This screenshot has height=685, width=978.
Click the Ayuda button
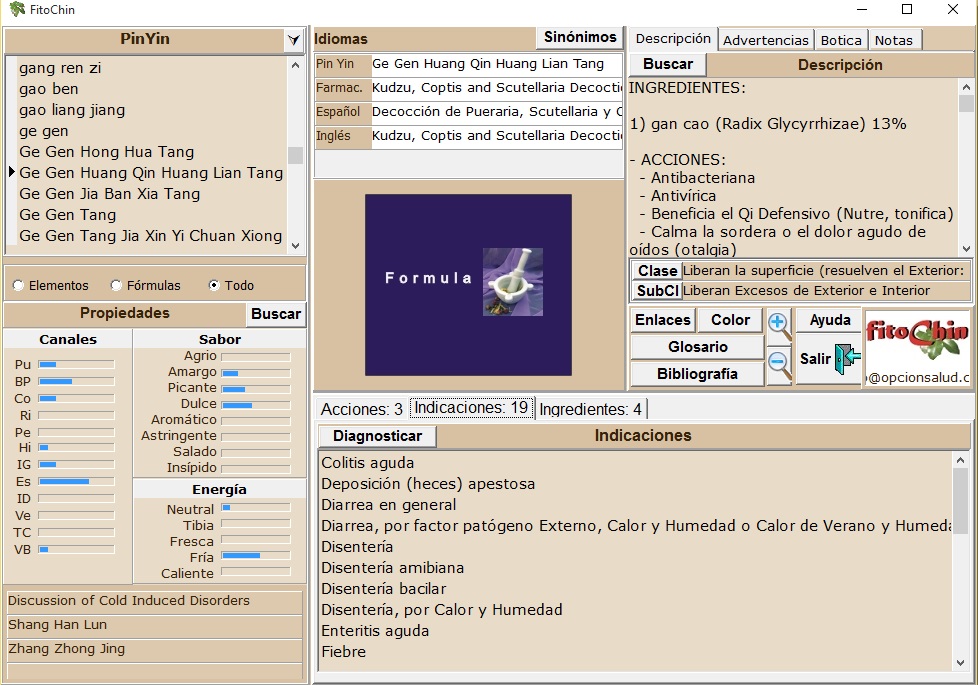pyautogui.click(x=830, y=320)
